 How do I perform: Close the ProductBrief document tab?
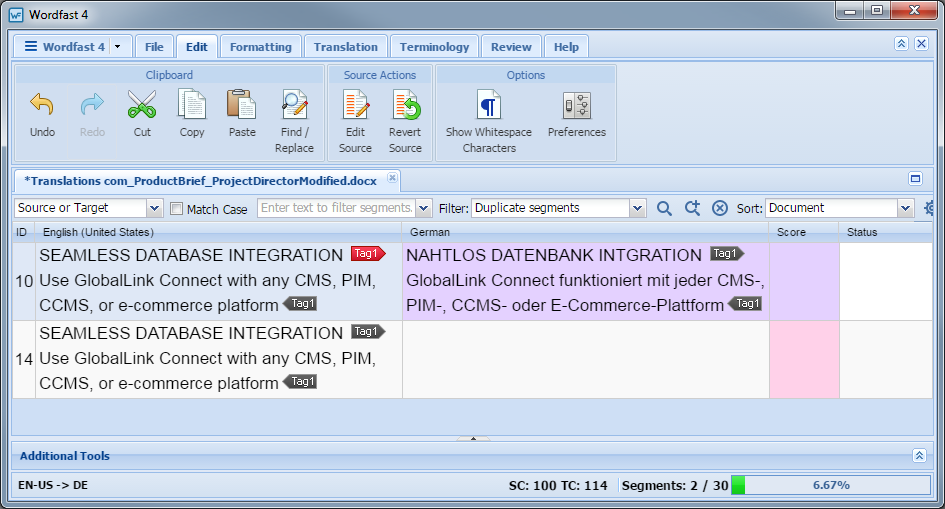[392, 177]
